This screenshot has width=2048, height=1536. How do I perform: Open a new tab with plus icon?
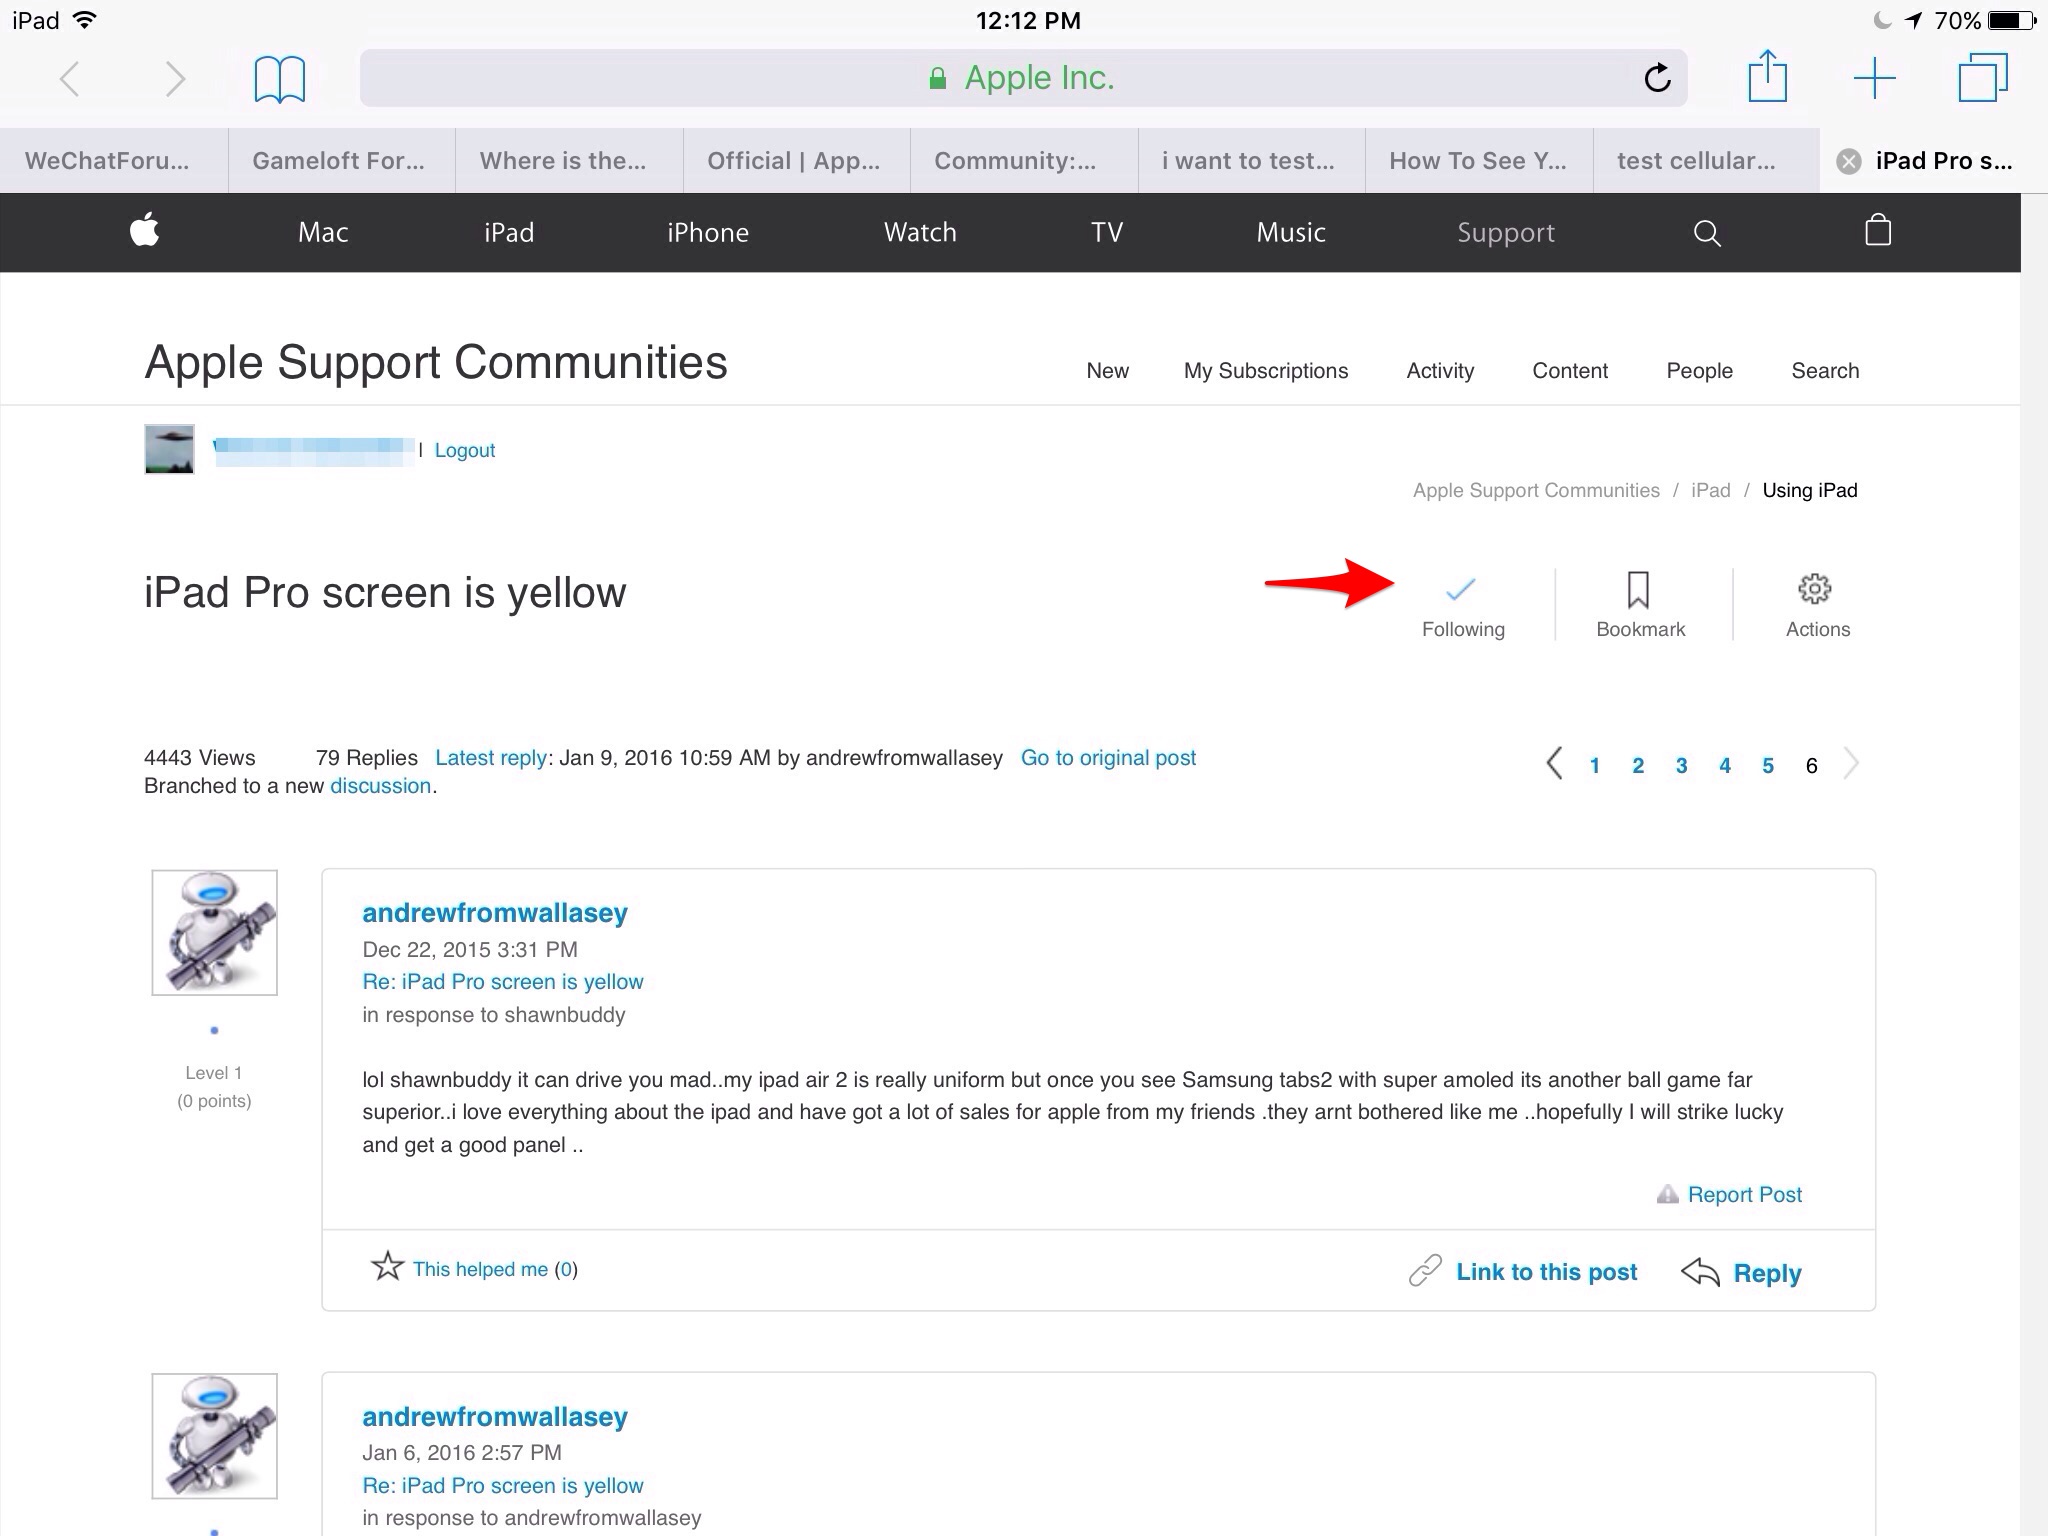click(1874, 78)
